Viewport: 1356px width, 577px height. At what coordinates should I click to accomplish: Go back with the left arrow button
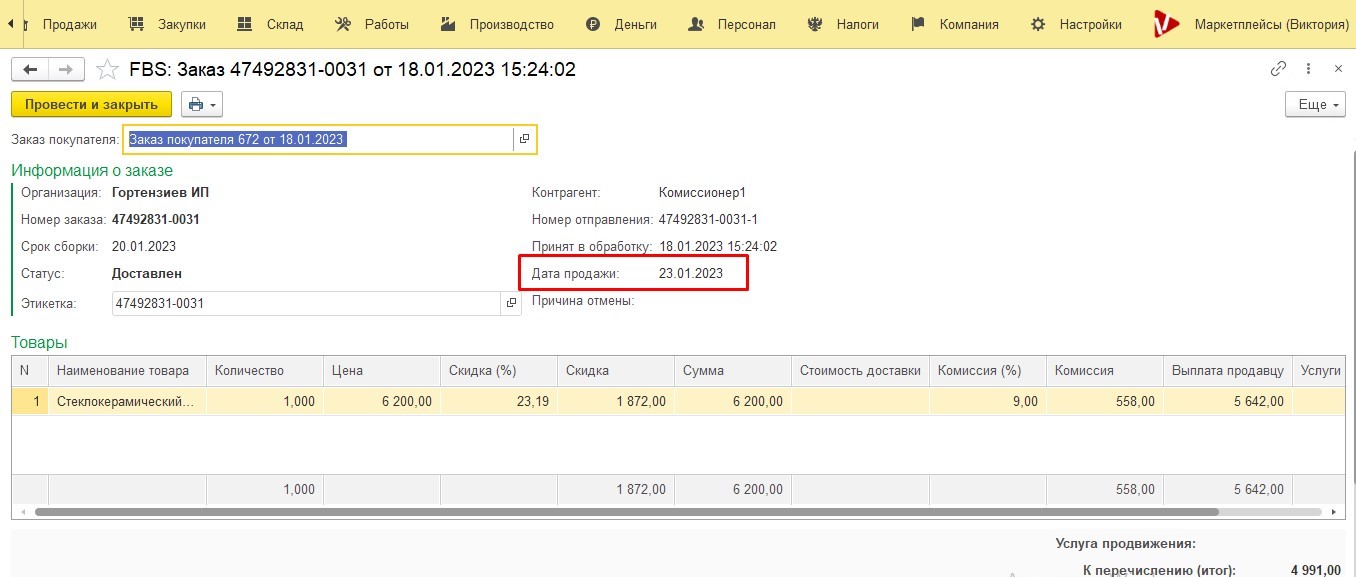pos(30,69)
